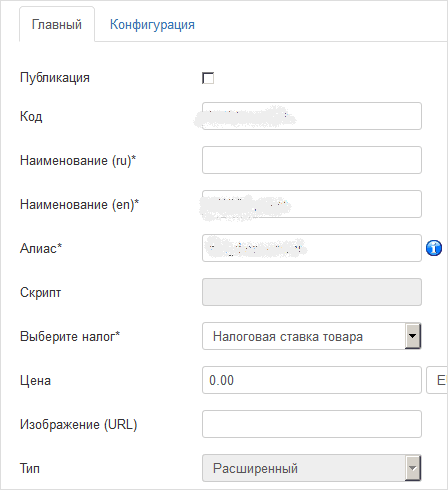The width and height of the screenshot is (448, 490).
Task: Expand the Тип dropdown showing Расширенный
Action: [312, 468]
